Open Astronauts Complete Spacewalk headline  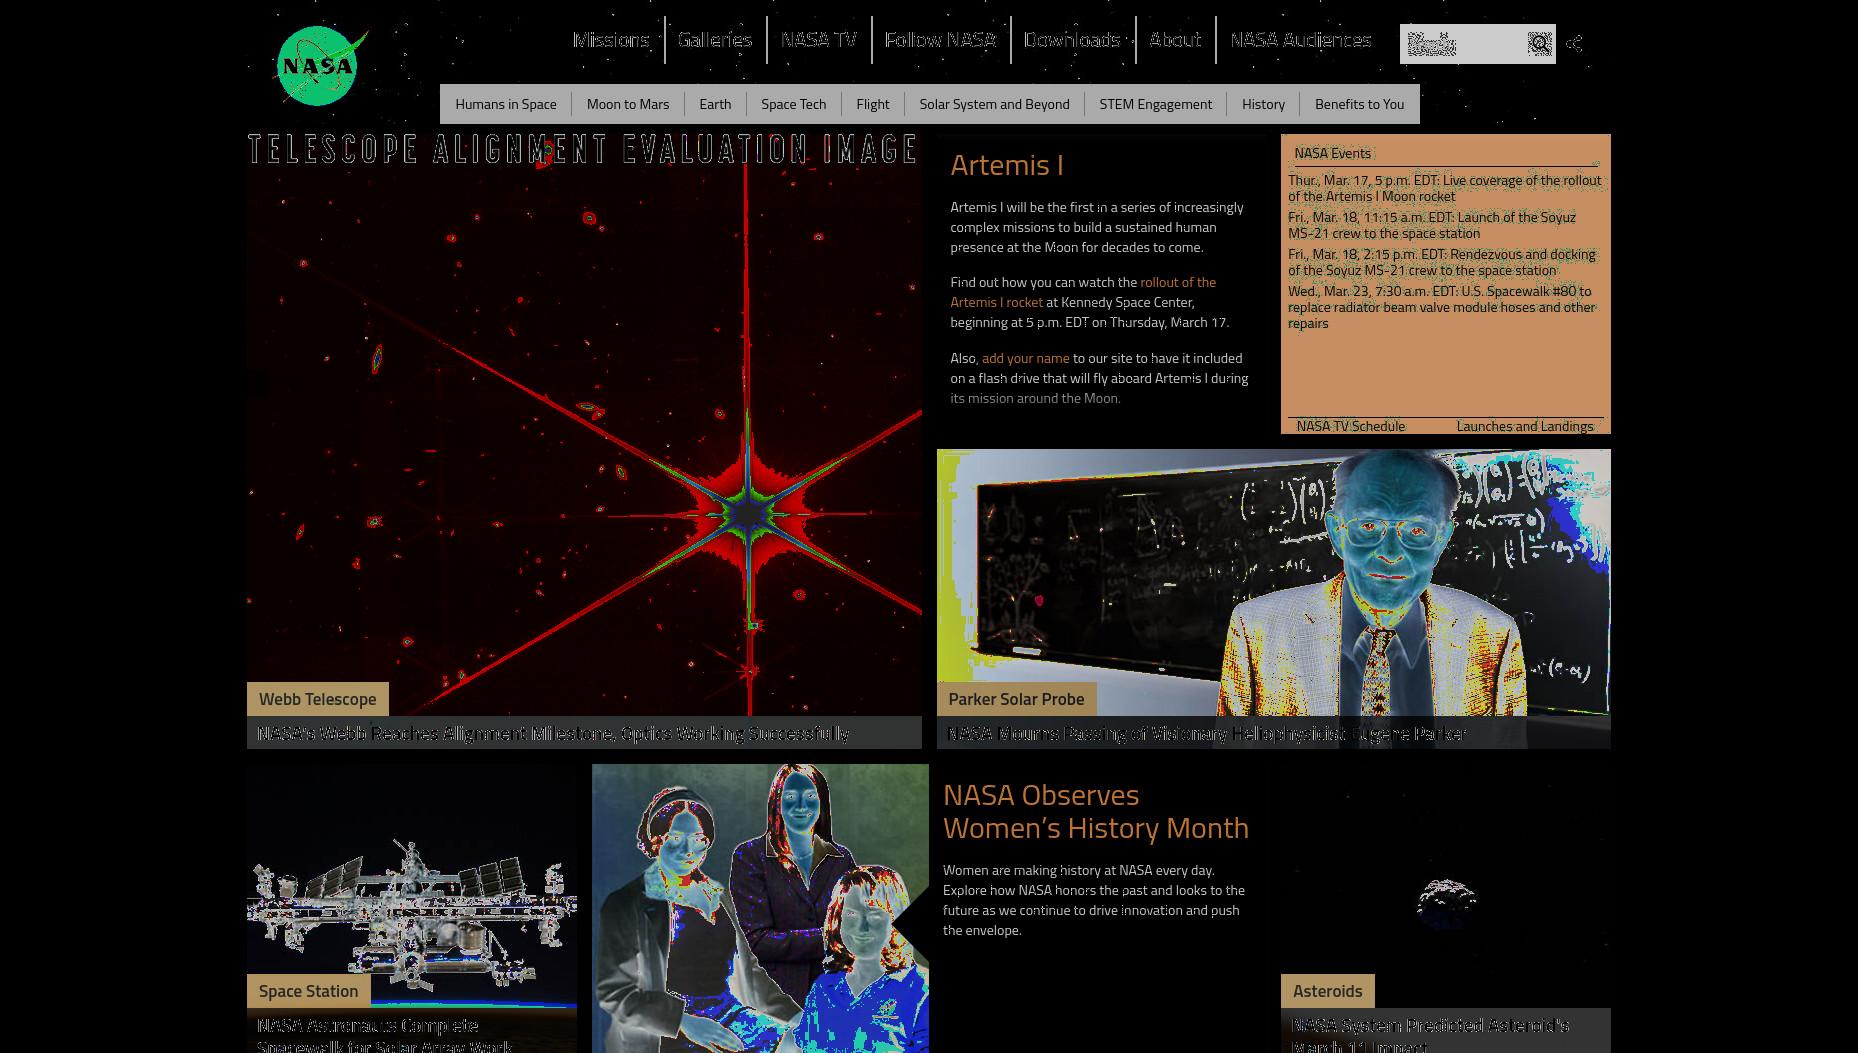(x=385, y=1035)
